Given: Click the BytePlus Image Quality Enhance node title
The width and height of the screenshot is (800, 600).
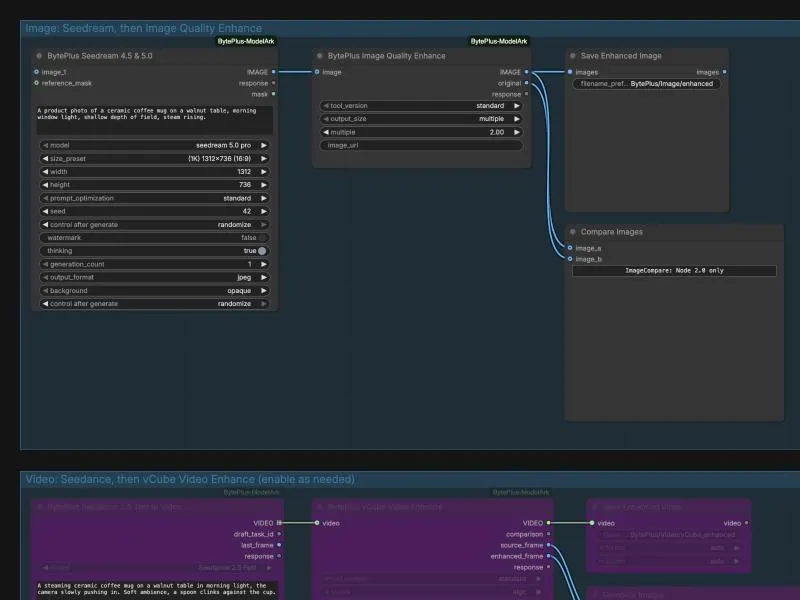Looking at the screenshot, I should click(x=386, y=56).
